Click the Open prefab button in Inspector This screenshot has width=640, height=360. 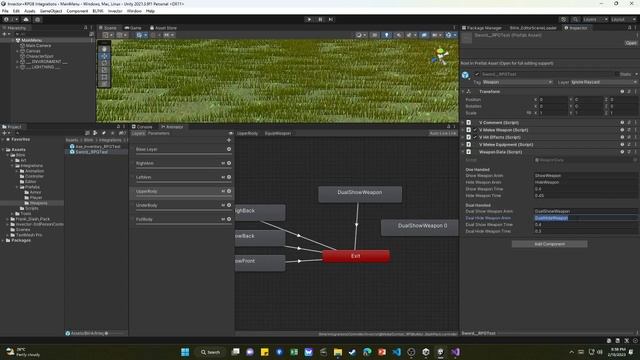pos(631,43)
